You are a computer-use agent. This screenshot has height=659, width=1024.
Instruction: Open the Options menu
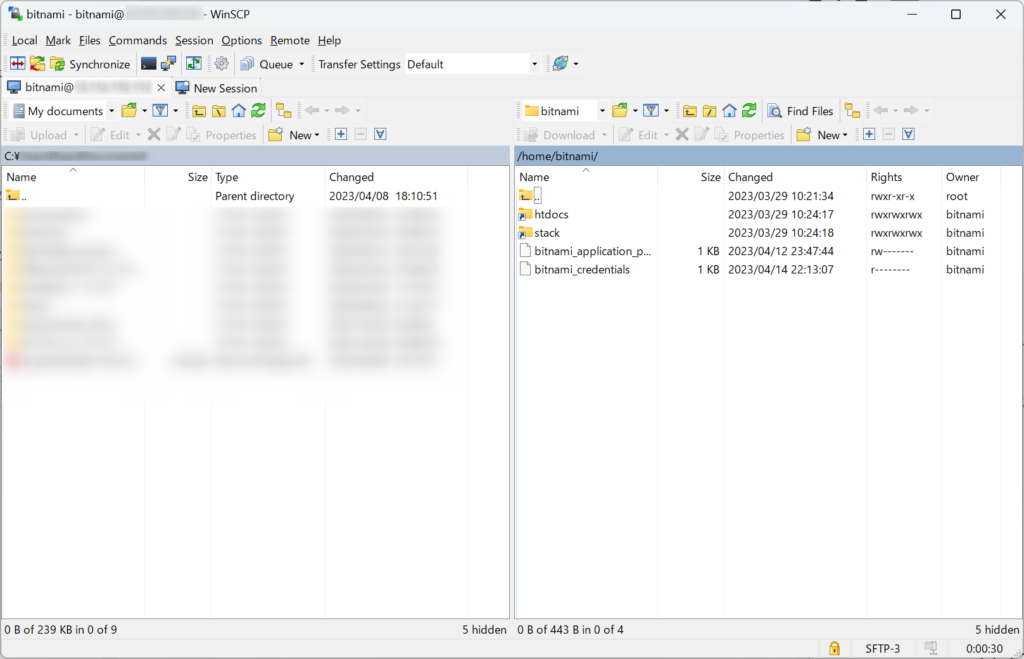coord(242,40)
